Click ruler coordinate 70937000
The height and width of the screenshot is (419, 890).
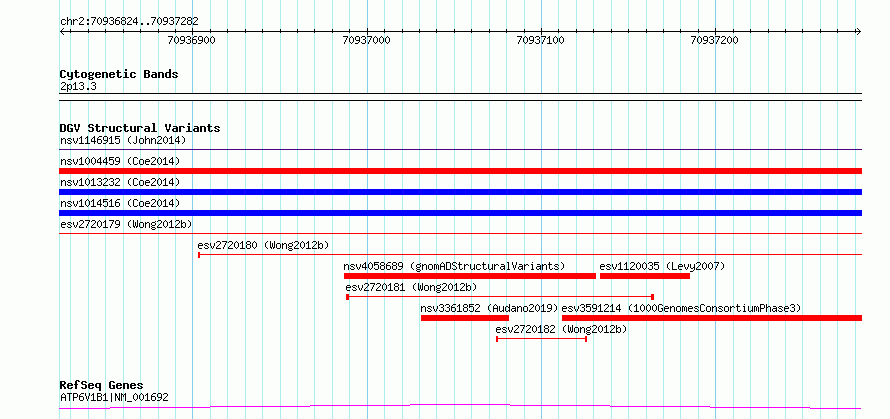point(367,40)
